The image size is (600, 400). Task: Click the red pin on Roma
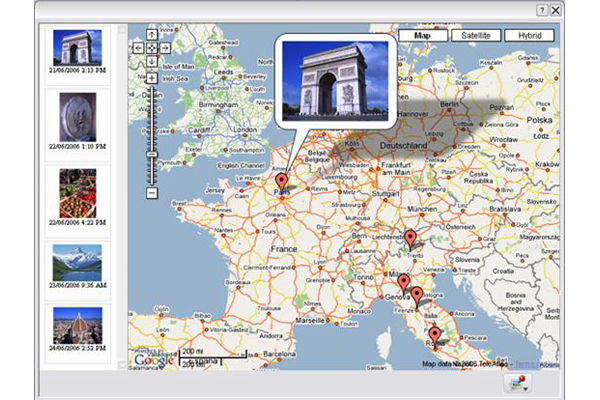[x=434, y=335]
